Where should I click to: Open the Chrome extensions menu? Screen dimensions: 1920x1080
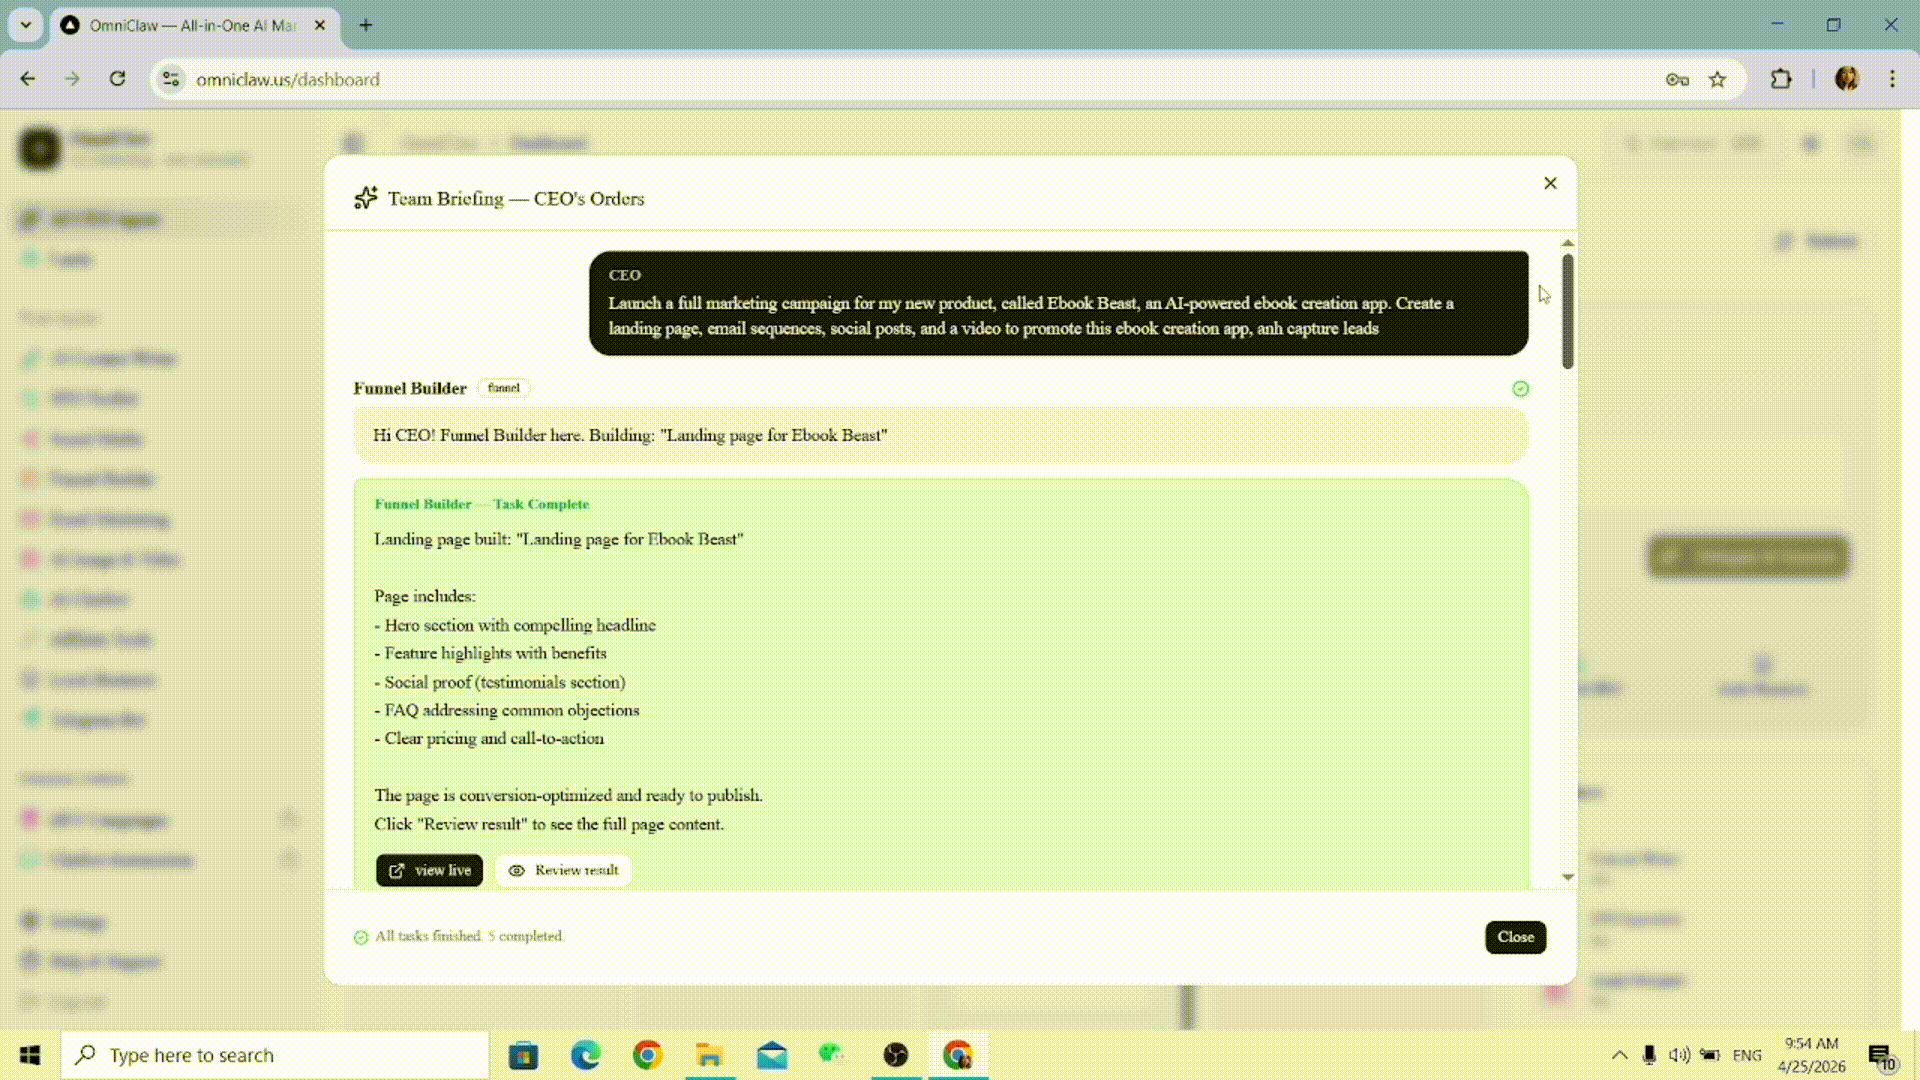[x=1781, y=79]
